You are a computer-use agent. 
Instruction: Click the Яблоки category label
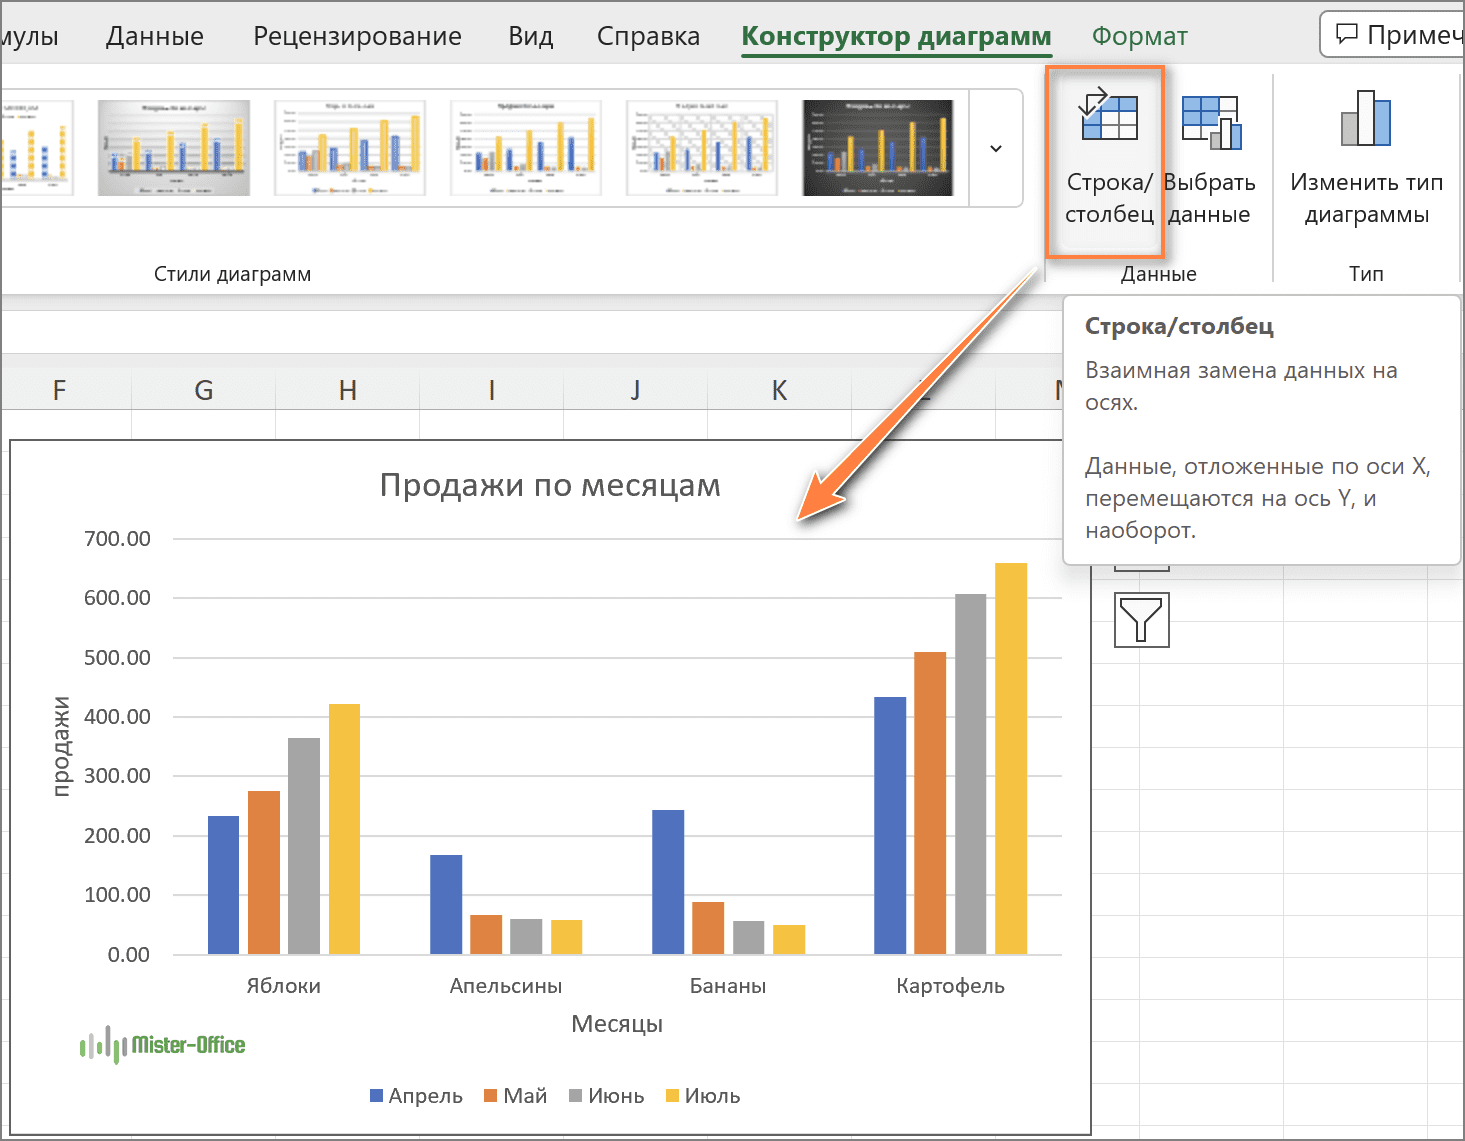click(x=284, y=986)
